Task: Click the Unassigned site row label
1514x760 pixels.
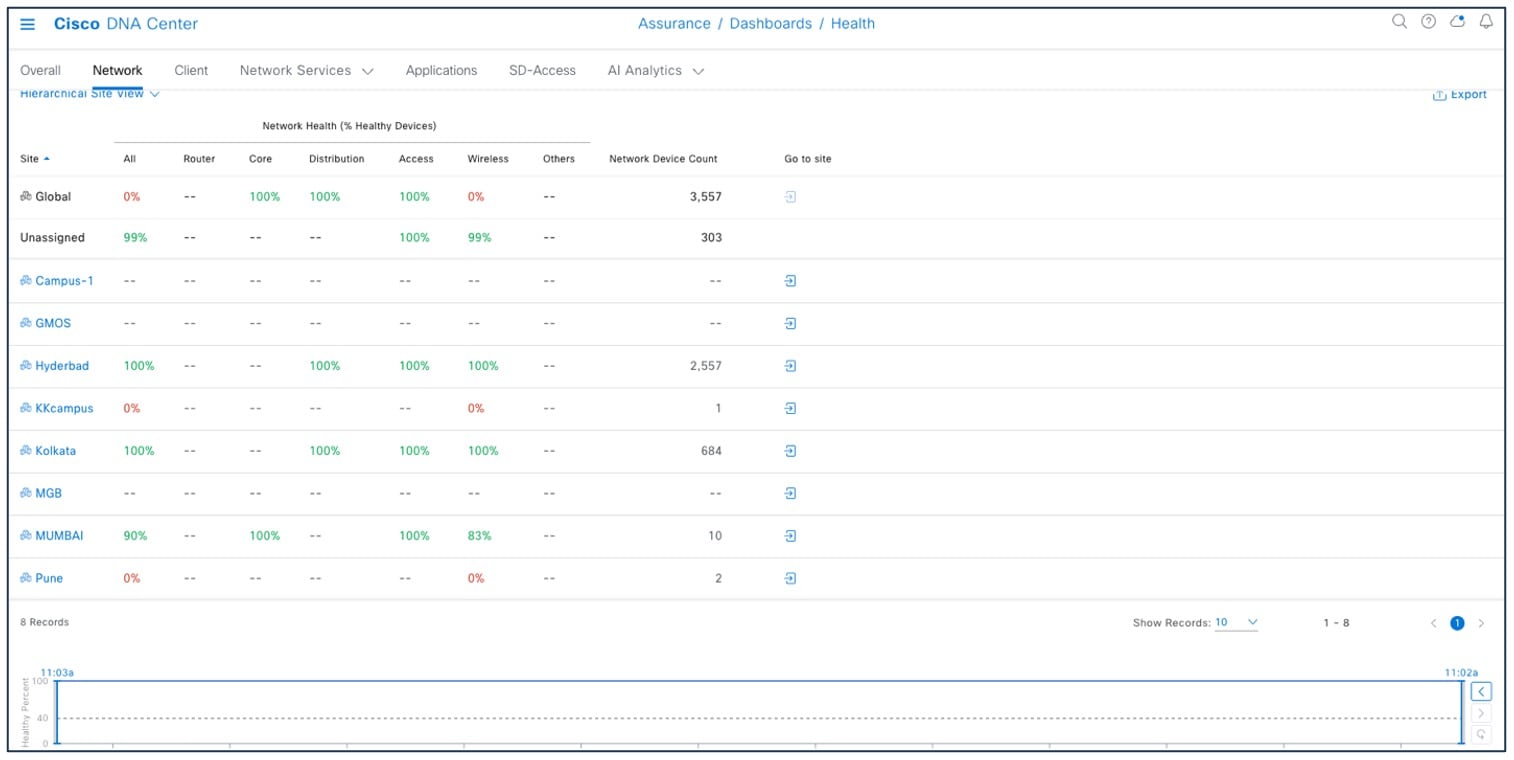Action: [x=52, y=238]
